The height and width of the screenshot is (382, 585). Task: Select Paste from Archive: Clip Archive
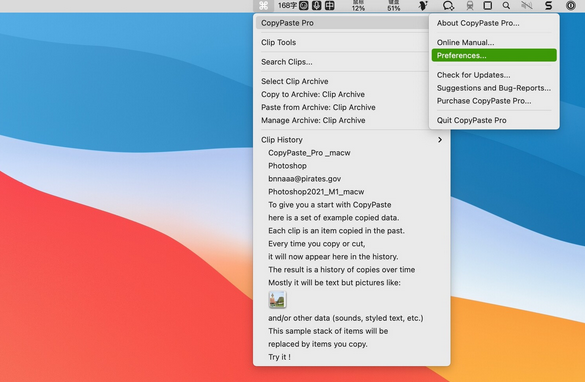(x=342, y=107)
